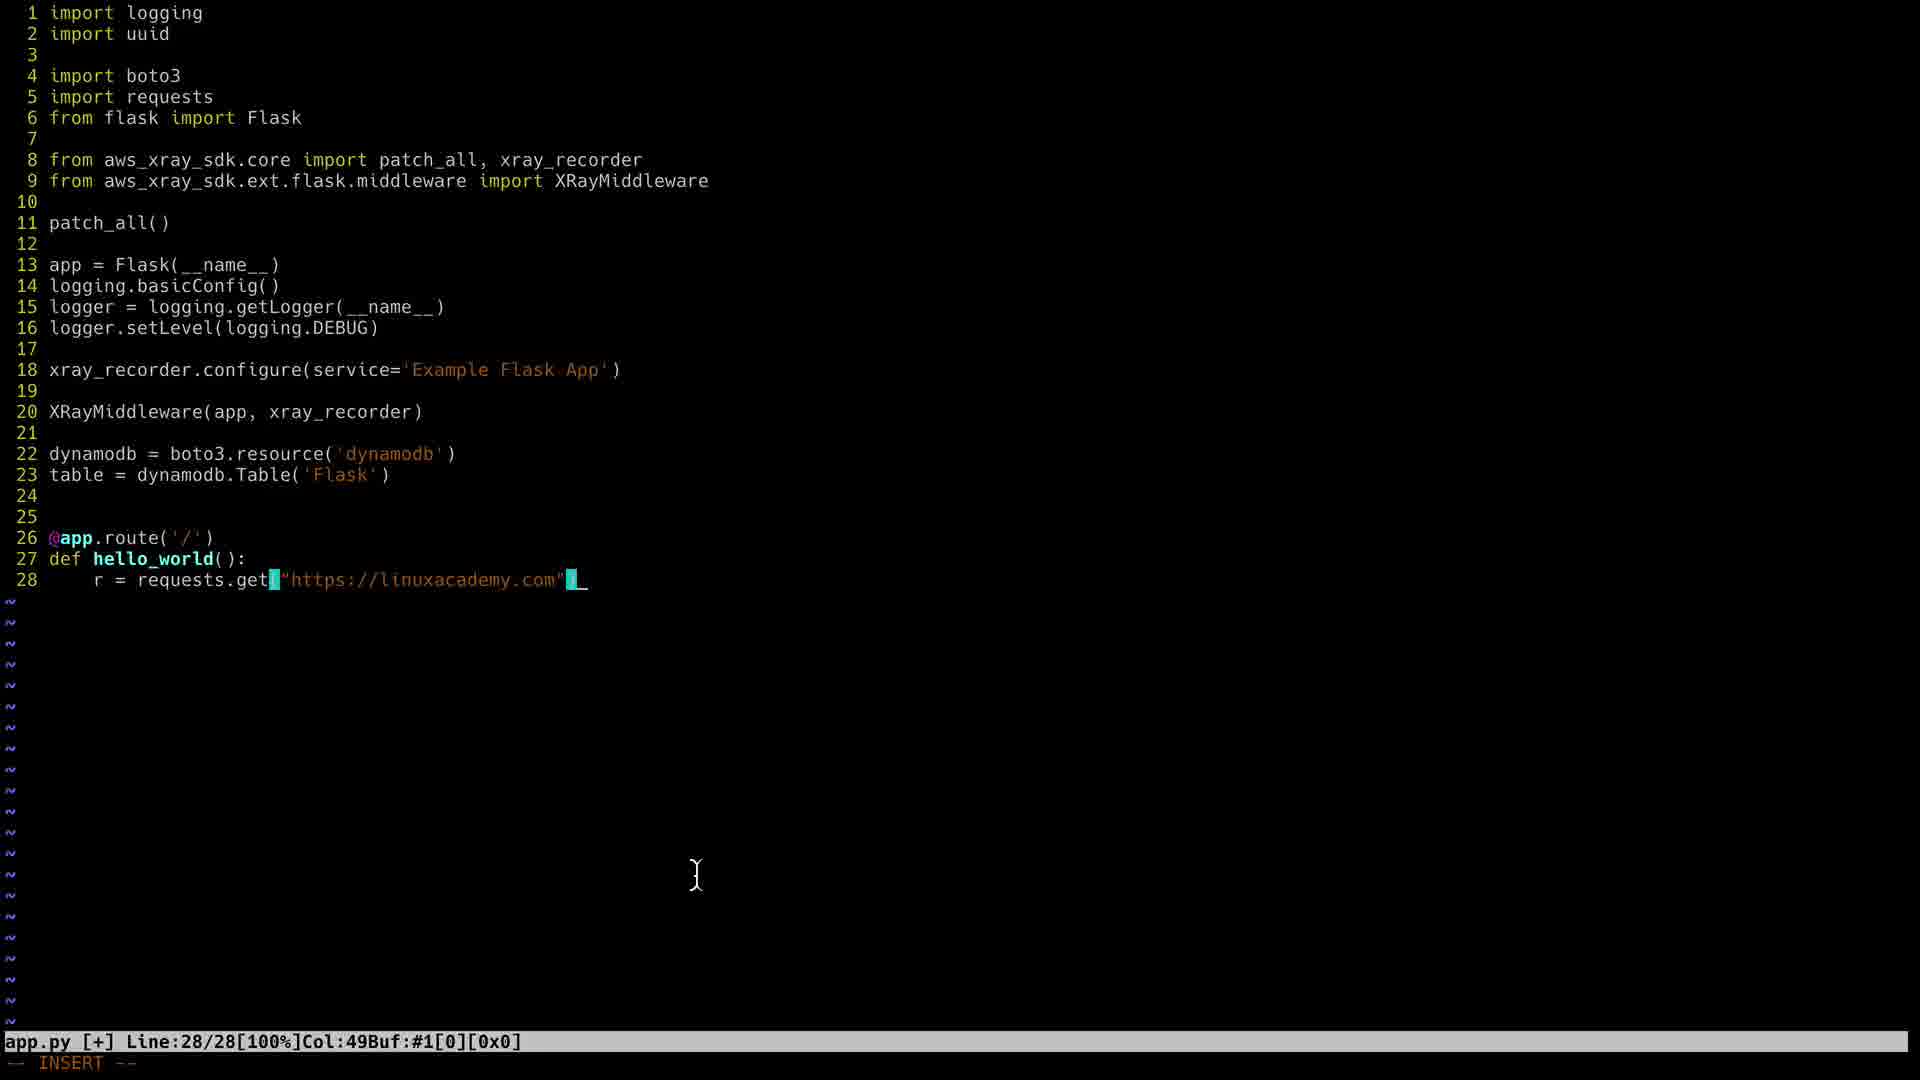1920x1080 pixels.
Task: Click 'requests.get' on line 28
Action: coord(202,580)
